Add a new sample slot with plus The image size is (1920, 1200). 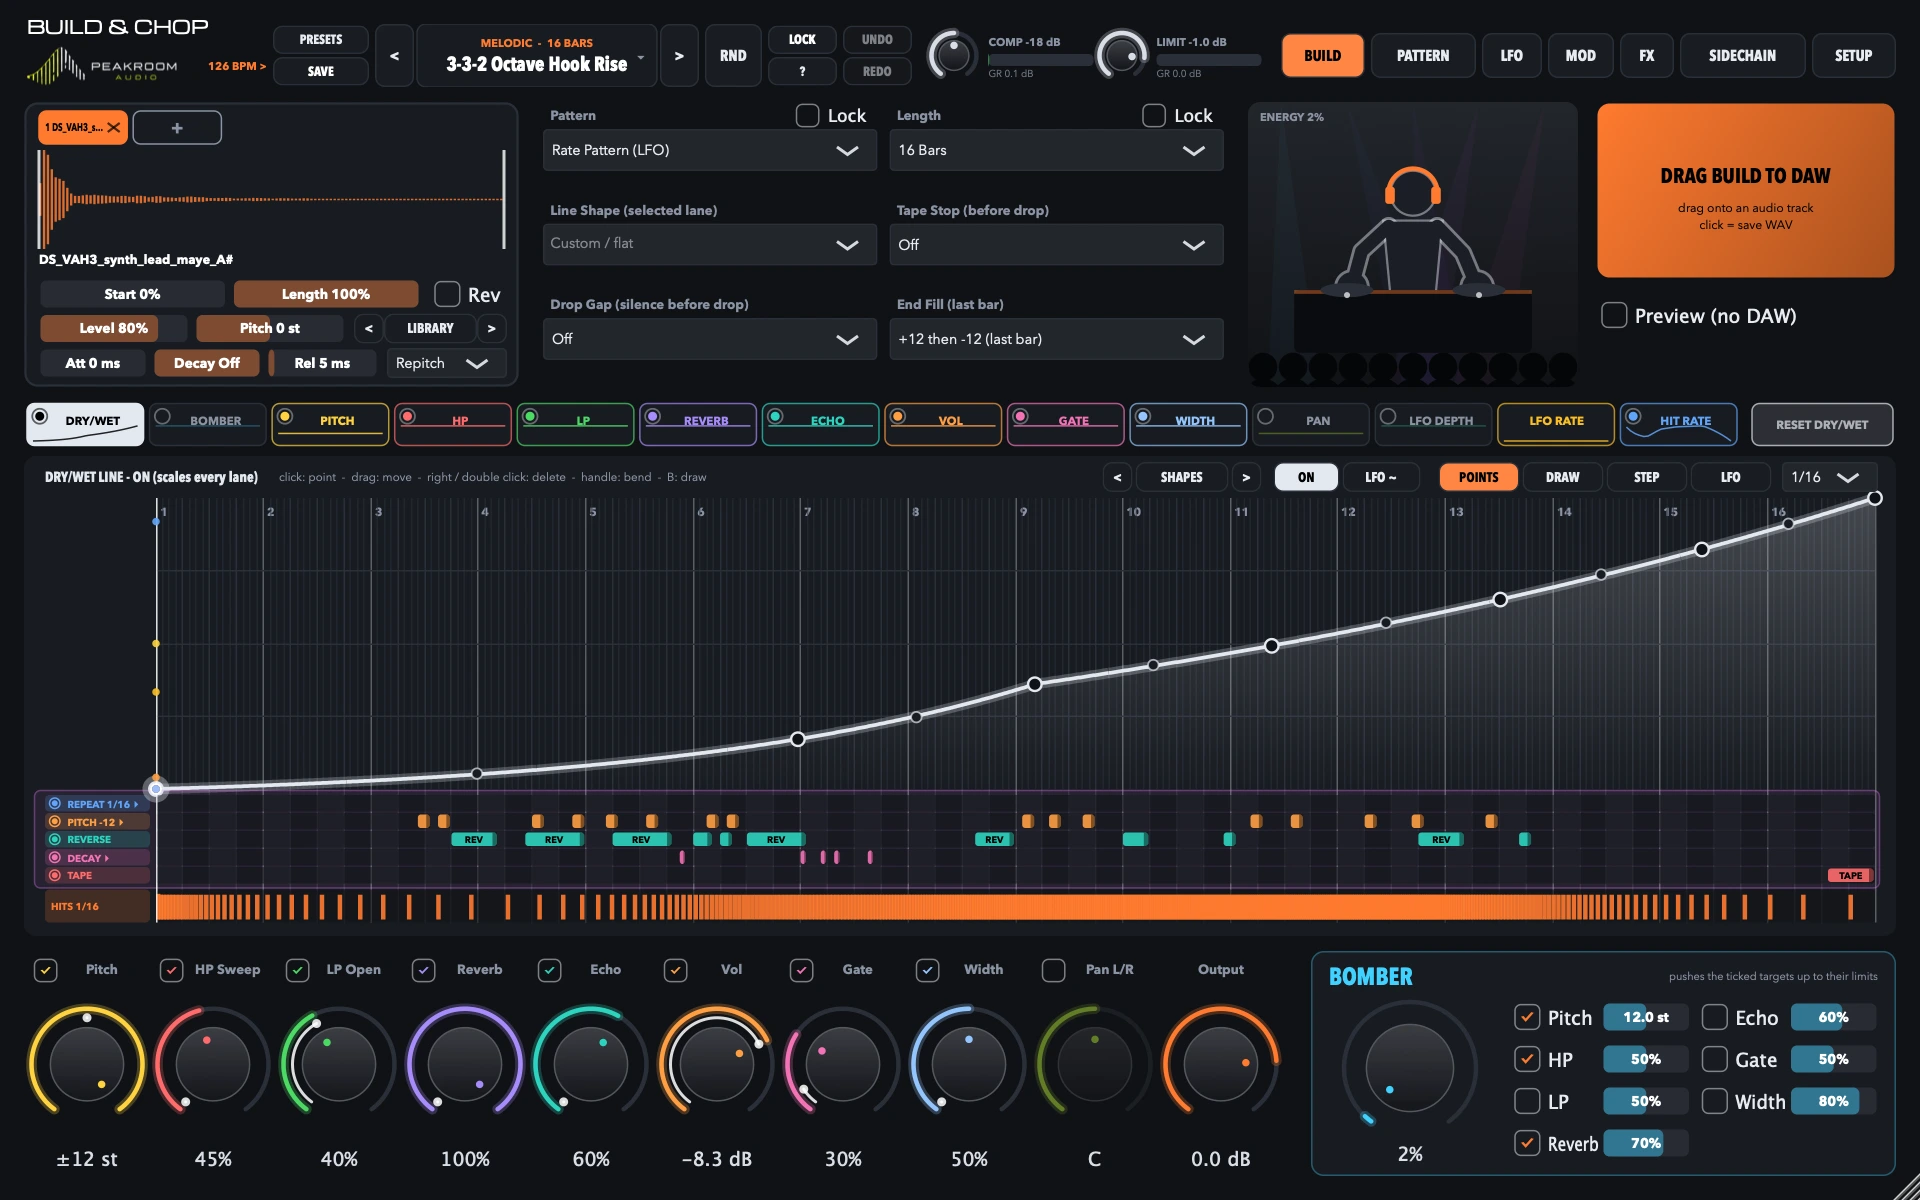coord(177,128)
